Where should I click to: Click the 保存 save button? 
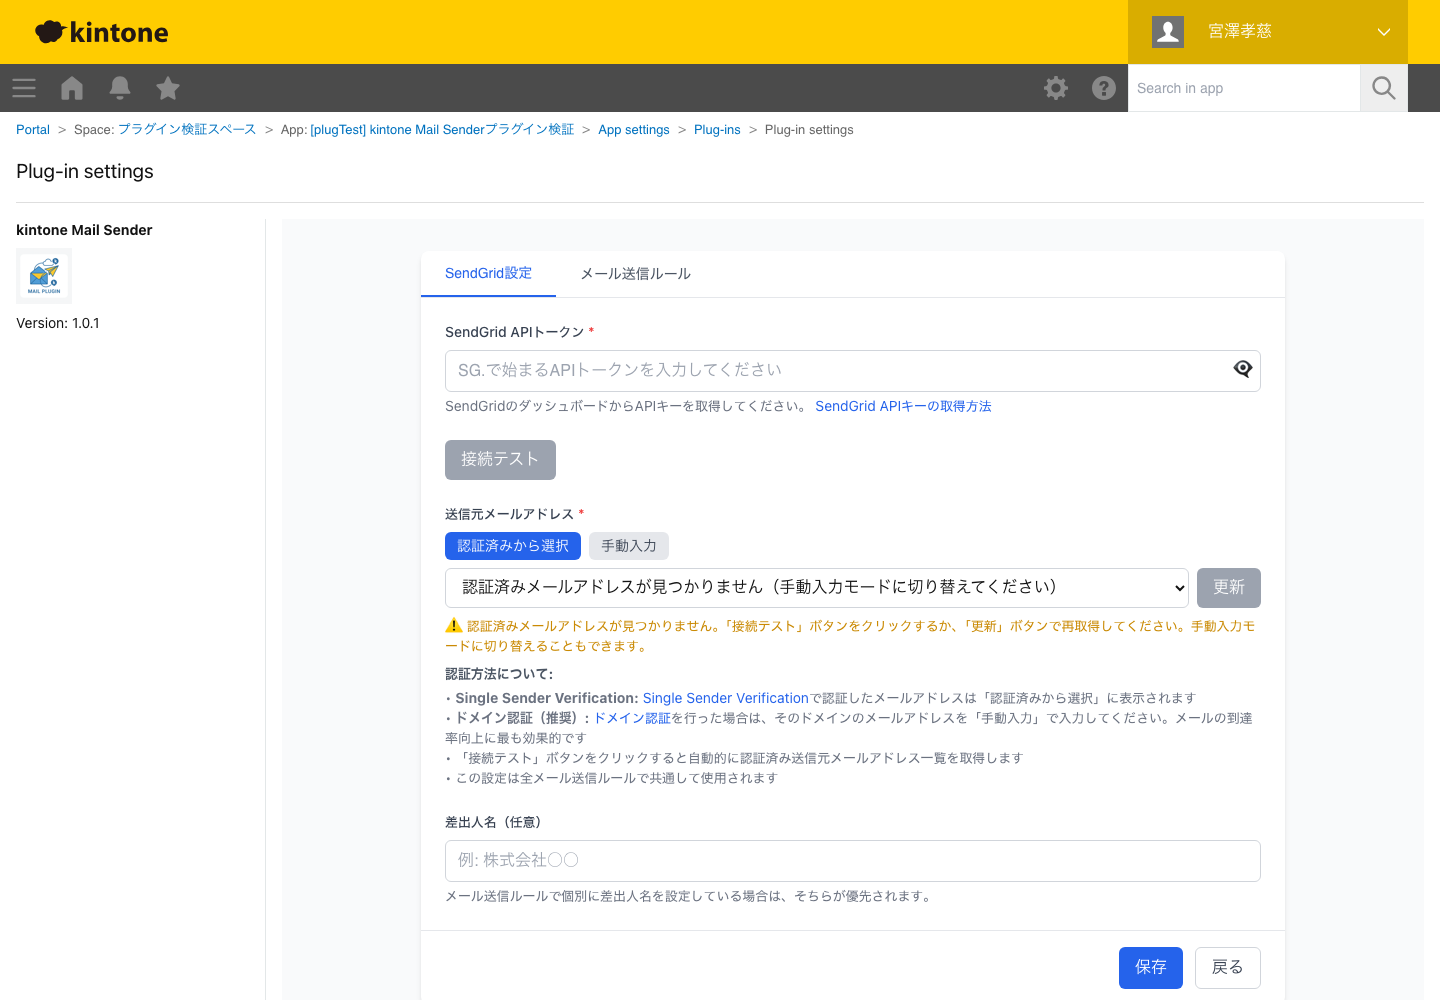tap(1150, 967)
